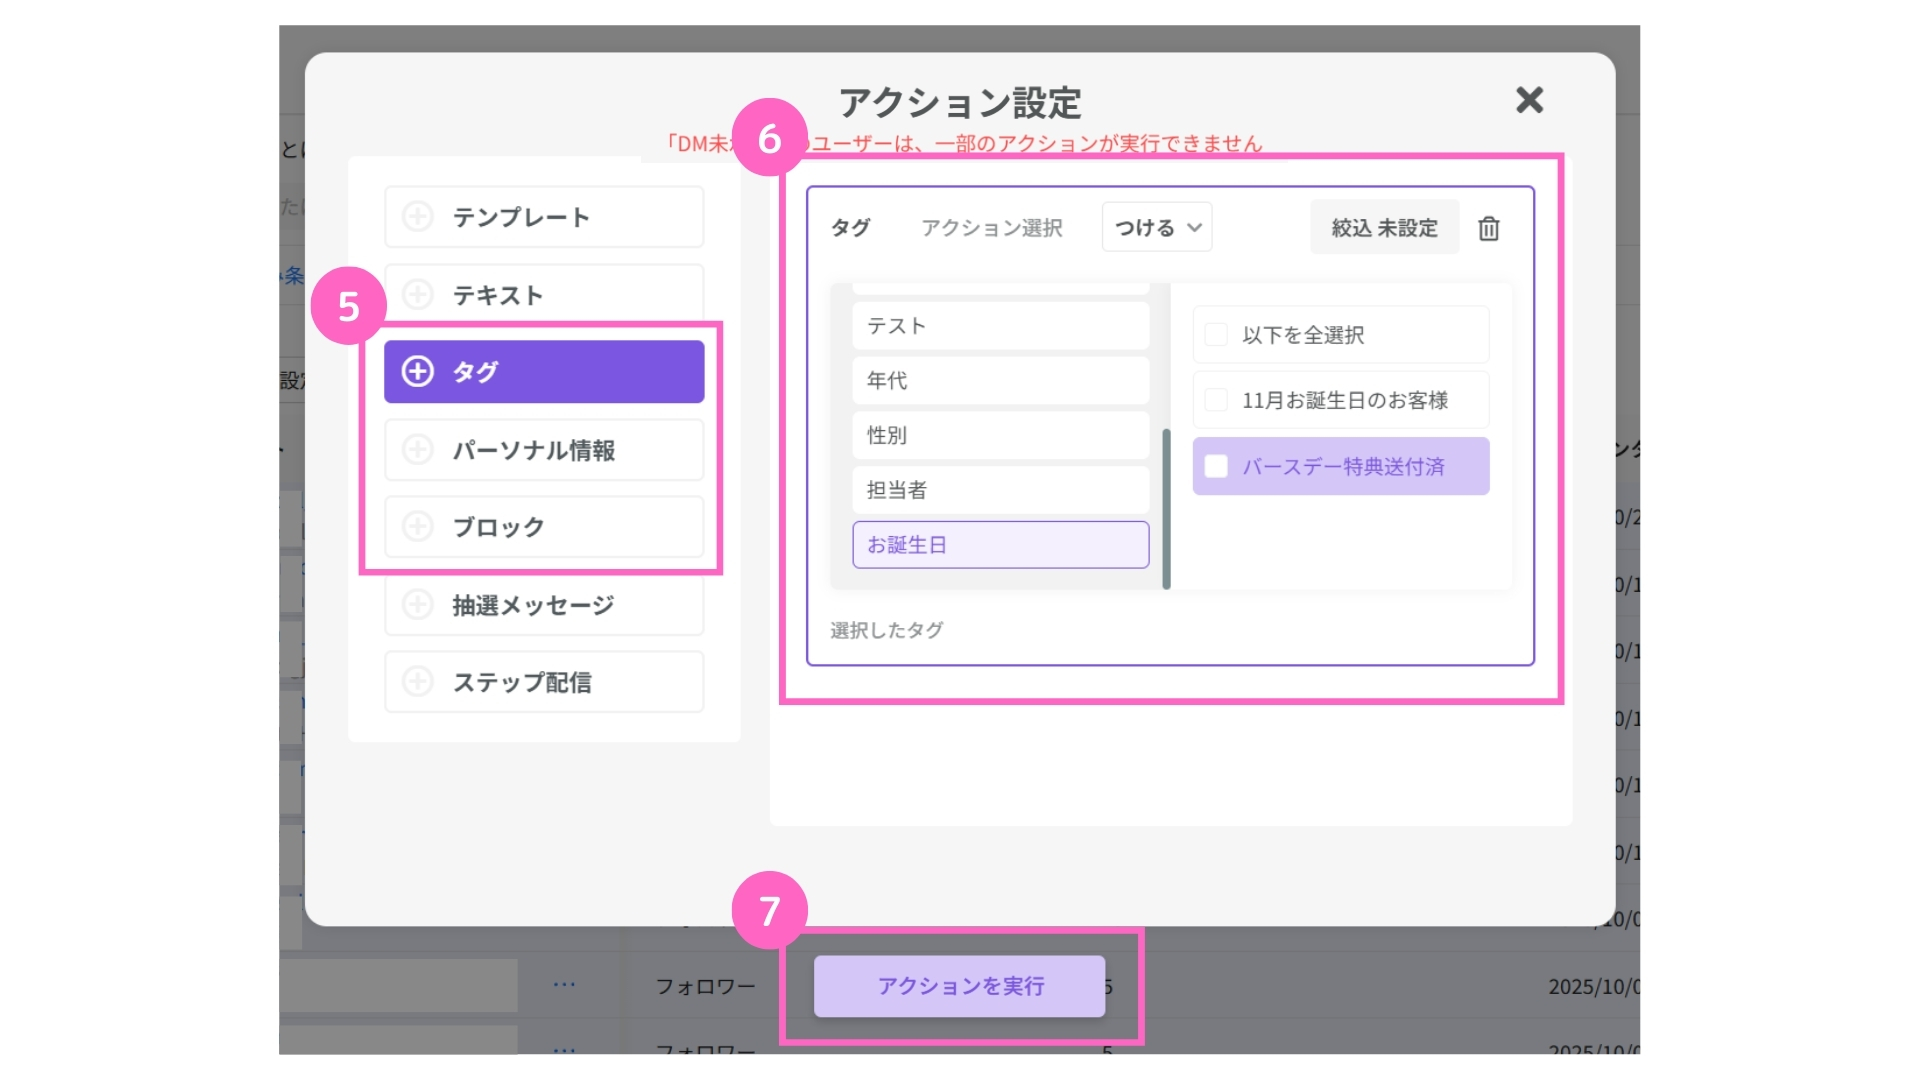1920x1080 pixels.
Task: Click plus icon next to パーソナル情報
Action: [417, 449]
